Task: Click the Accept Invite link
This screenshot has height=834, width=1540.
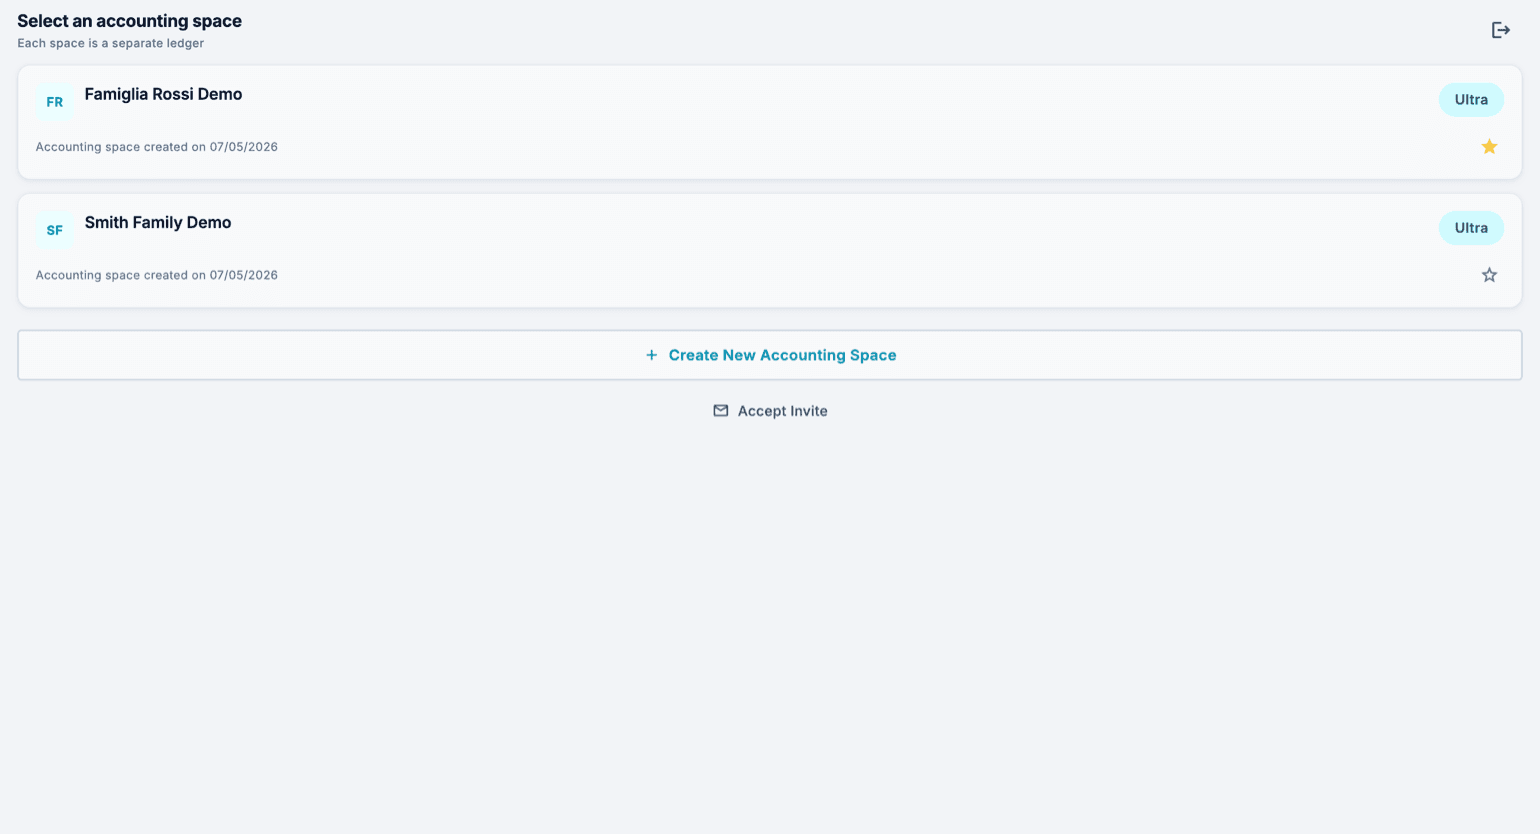Action: [770, 411]
